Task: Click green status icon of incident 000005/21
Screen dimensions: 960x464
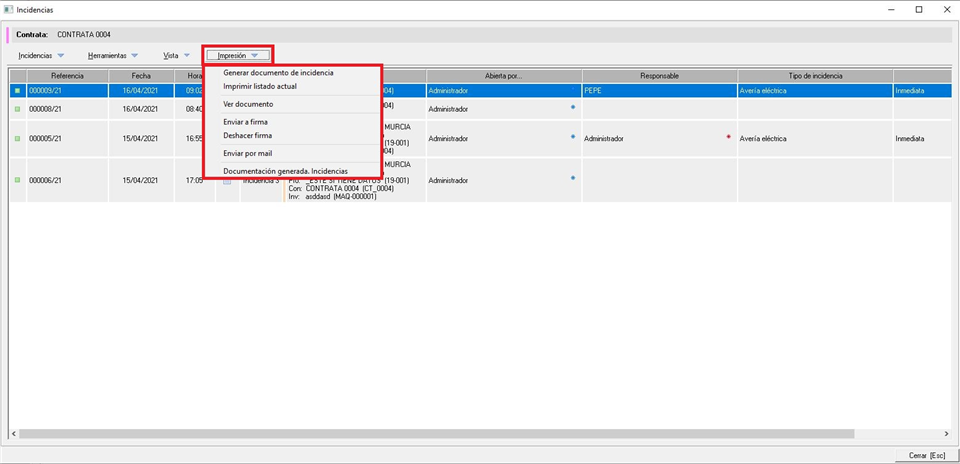Action: [x=17, y=139]
